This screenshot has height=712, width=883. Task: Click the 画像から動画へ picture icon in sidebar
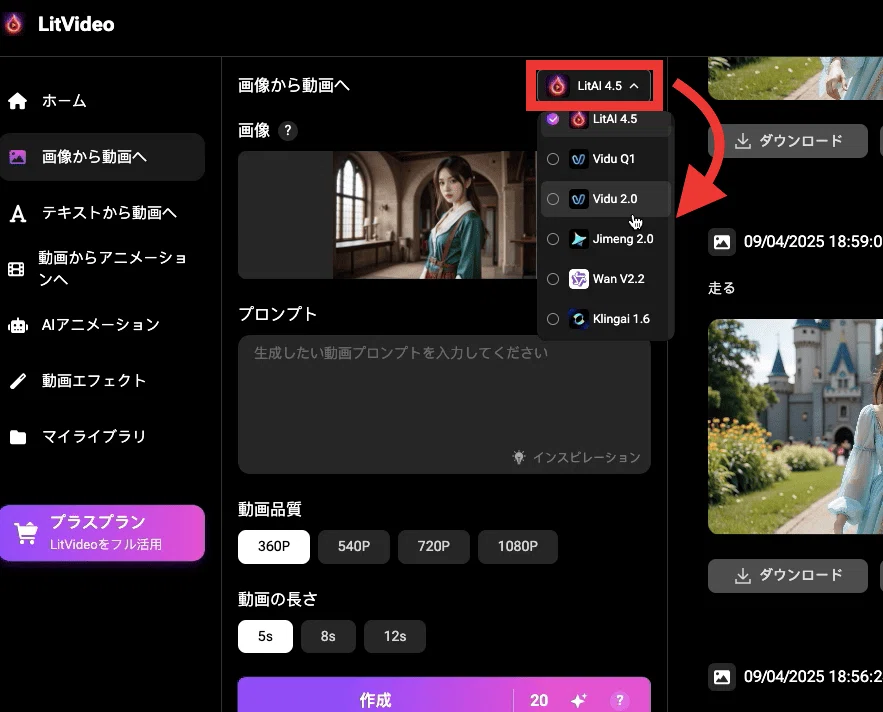pos(17,157)
